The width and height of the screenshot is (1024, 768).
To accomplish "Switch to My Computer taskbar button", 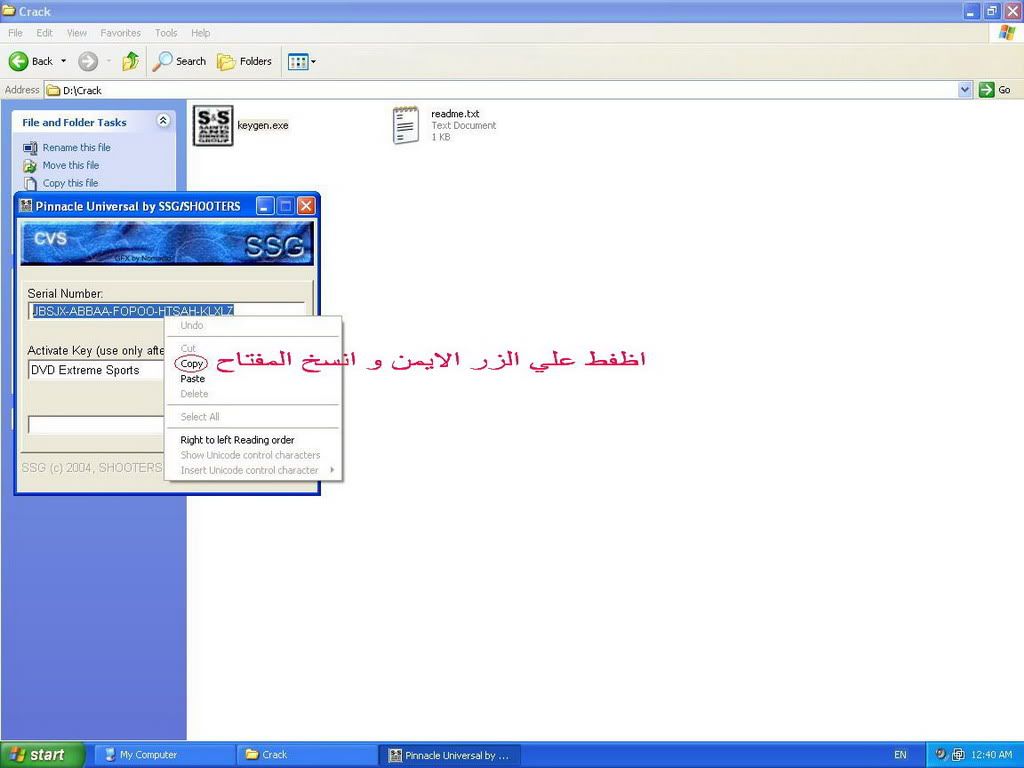I will pyautogui.click(x=165, y=755).
